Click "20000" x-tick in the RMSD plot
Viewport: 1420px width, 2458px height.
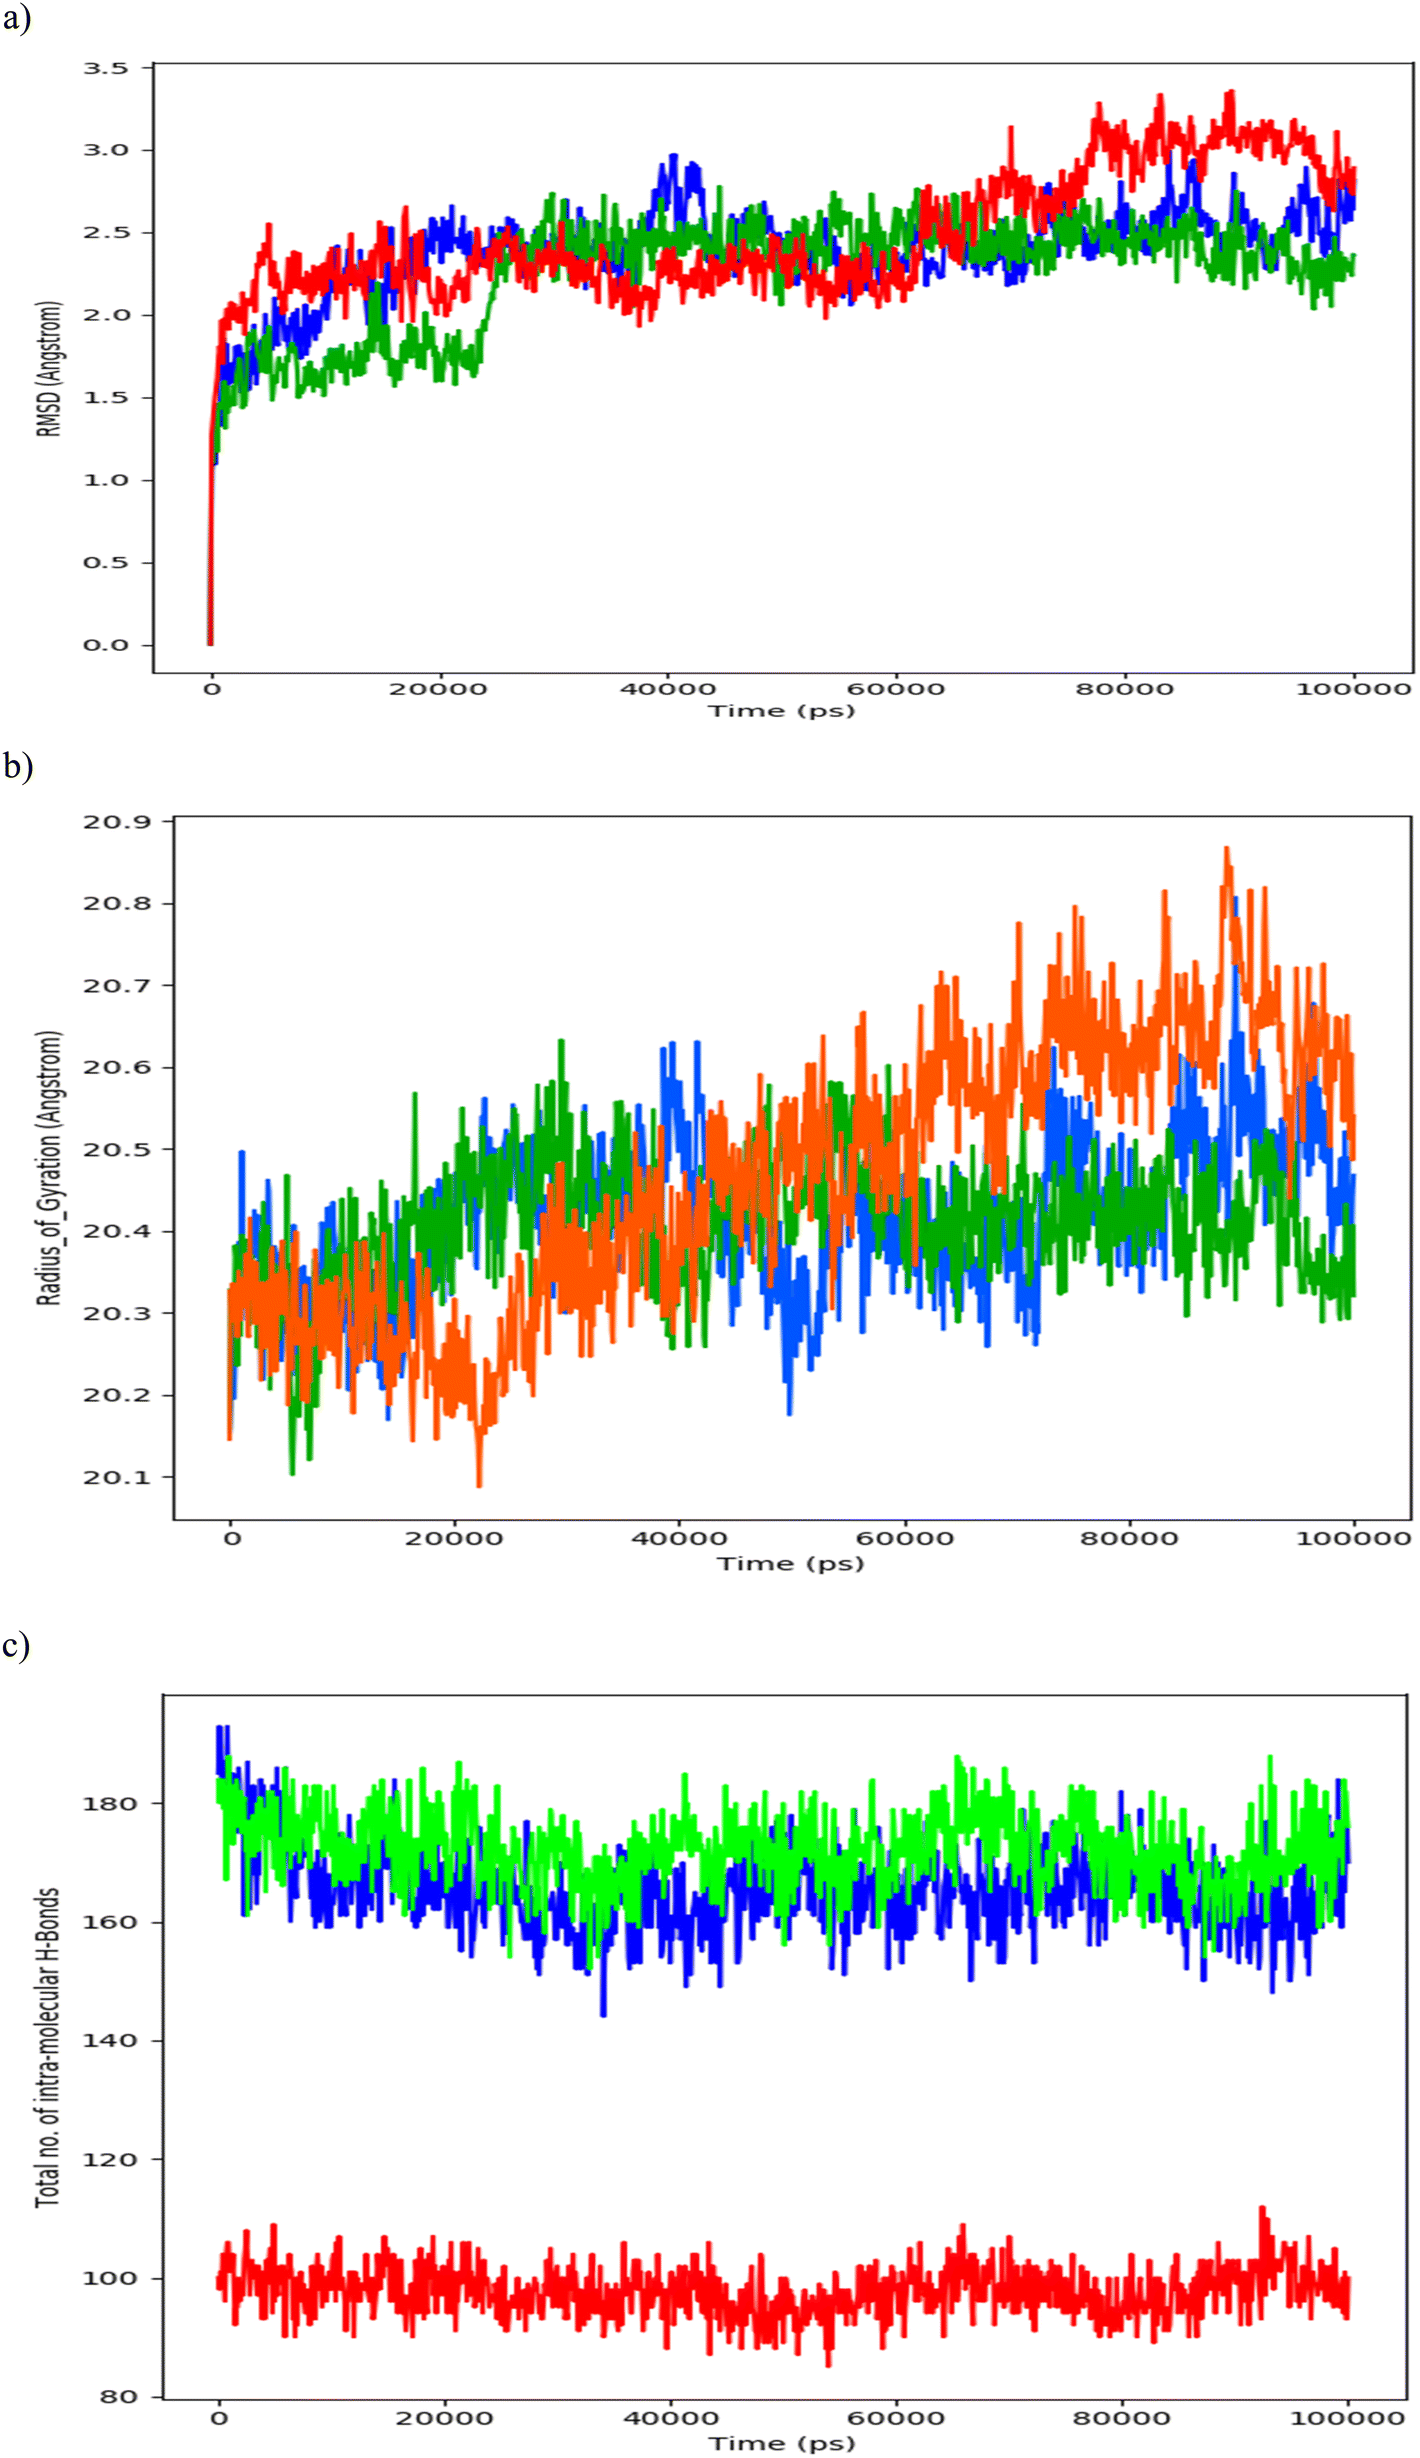point(439,689)
